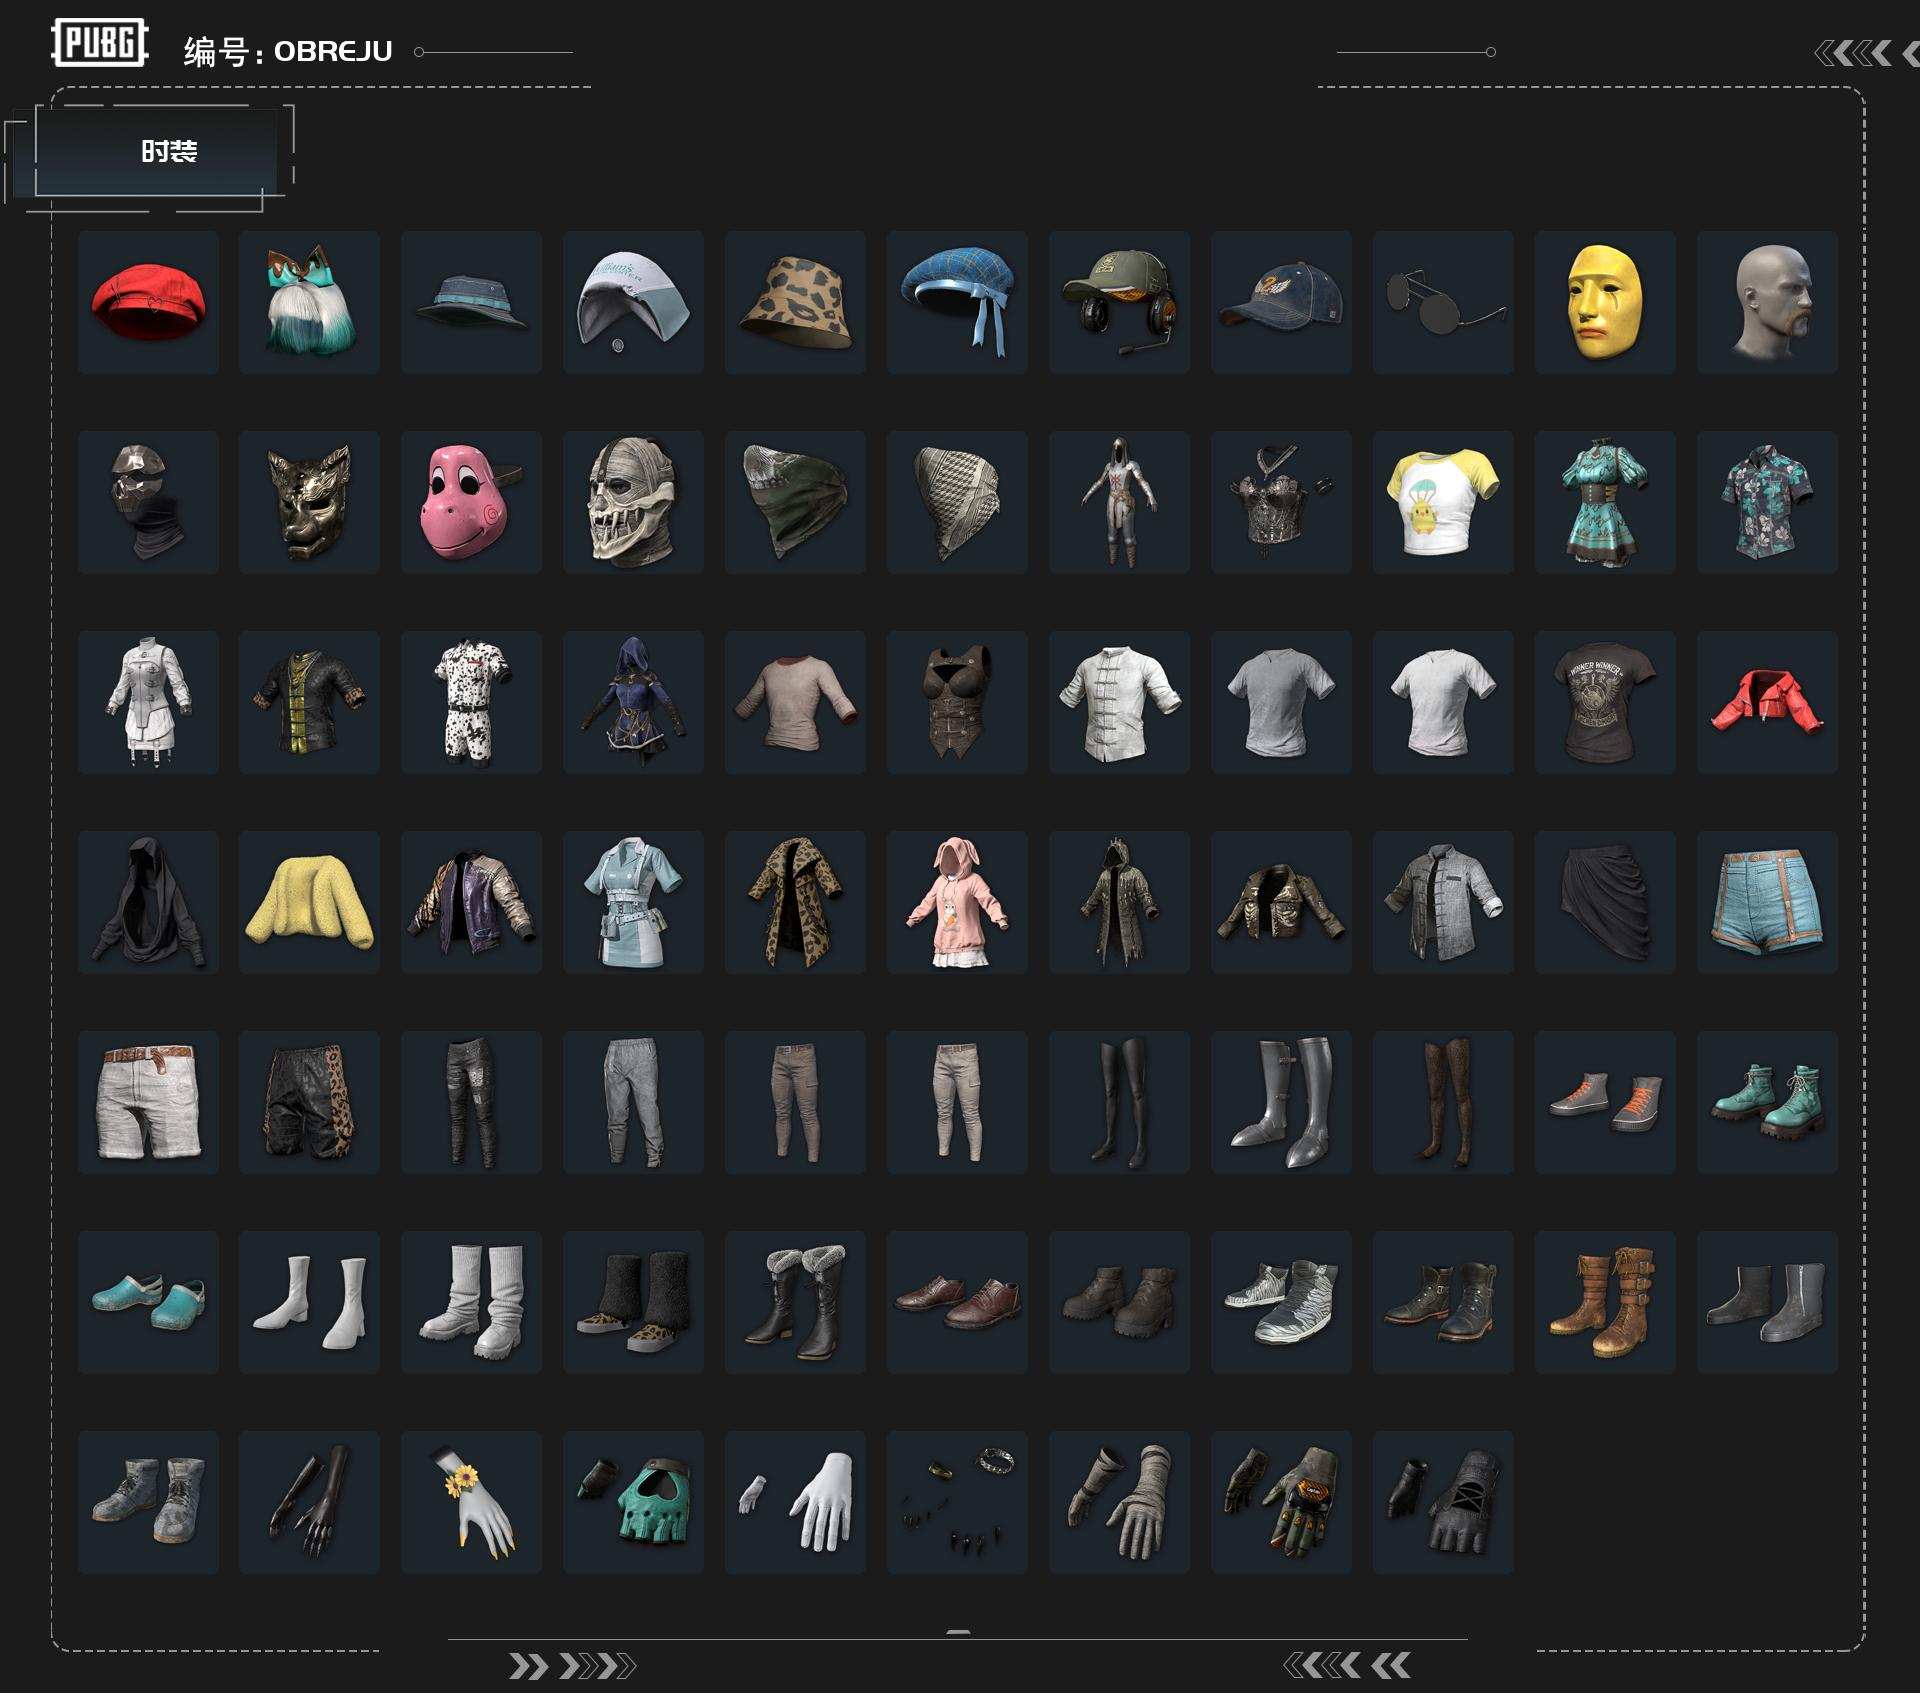Select the yellow face mask
The height and width of the screenshot is (1693, 1920).
[x=1605, y=302]
